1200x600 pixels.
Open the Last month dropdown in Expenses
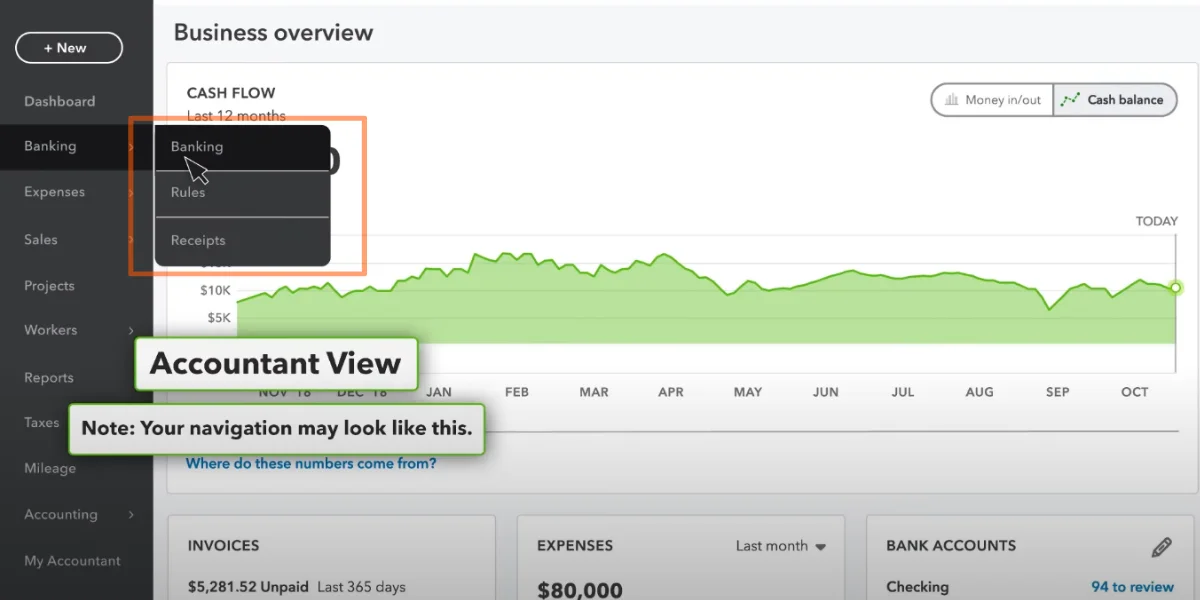point(781,546)
